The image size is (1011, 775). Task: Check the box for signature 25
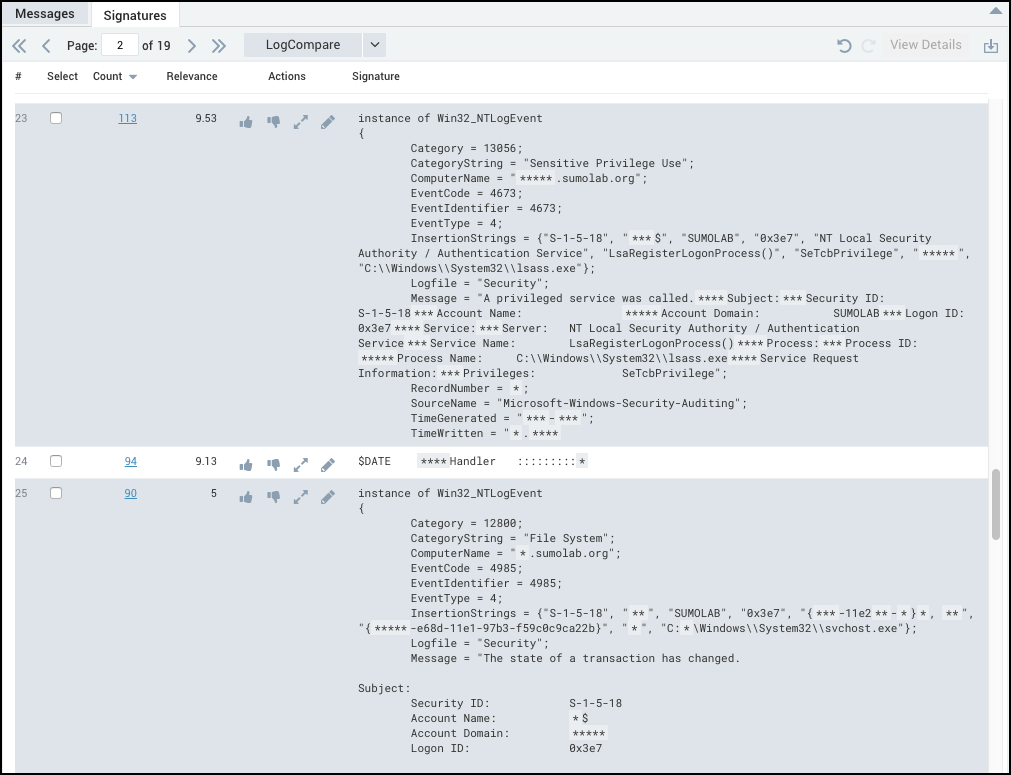pyautogui.click(x=56, y=493)
